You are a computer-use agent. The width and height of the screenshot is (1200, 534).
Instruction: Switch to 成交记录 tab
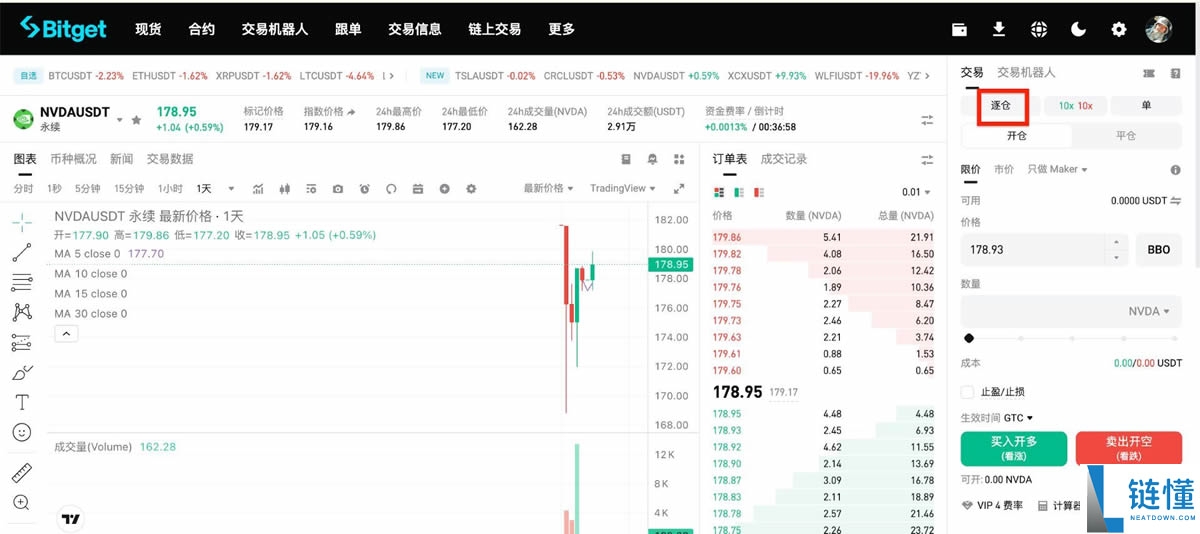click(x=783, y=158)
